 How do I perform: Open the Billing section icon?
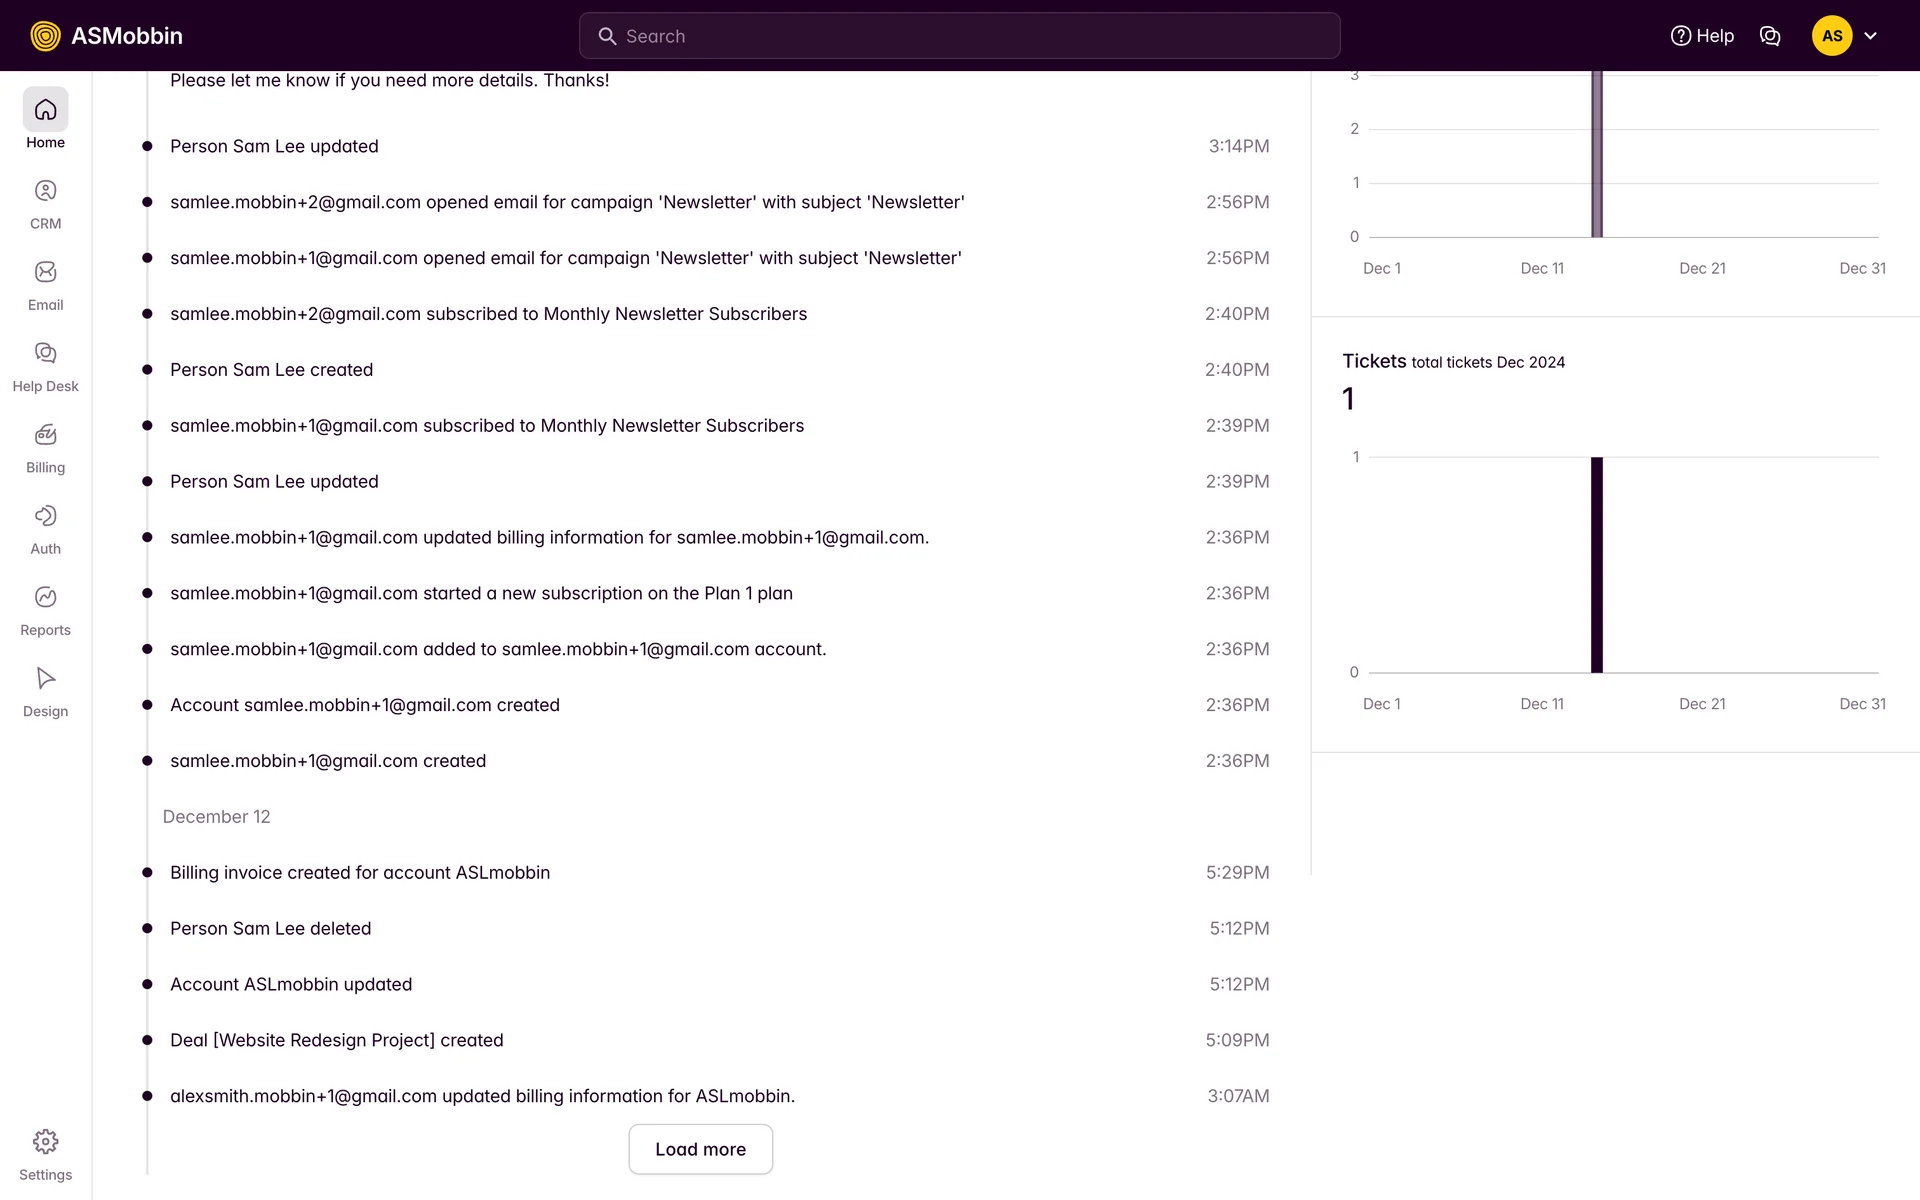point(45,435)
